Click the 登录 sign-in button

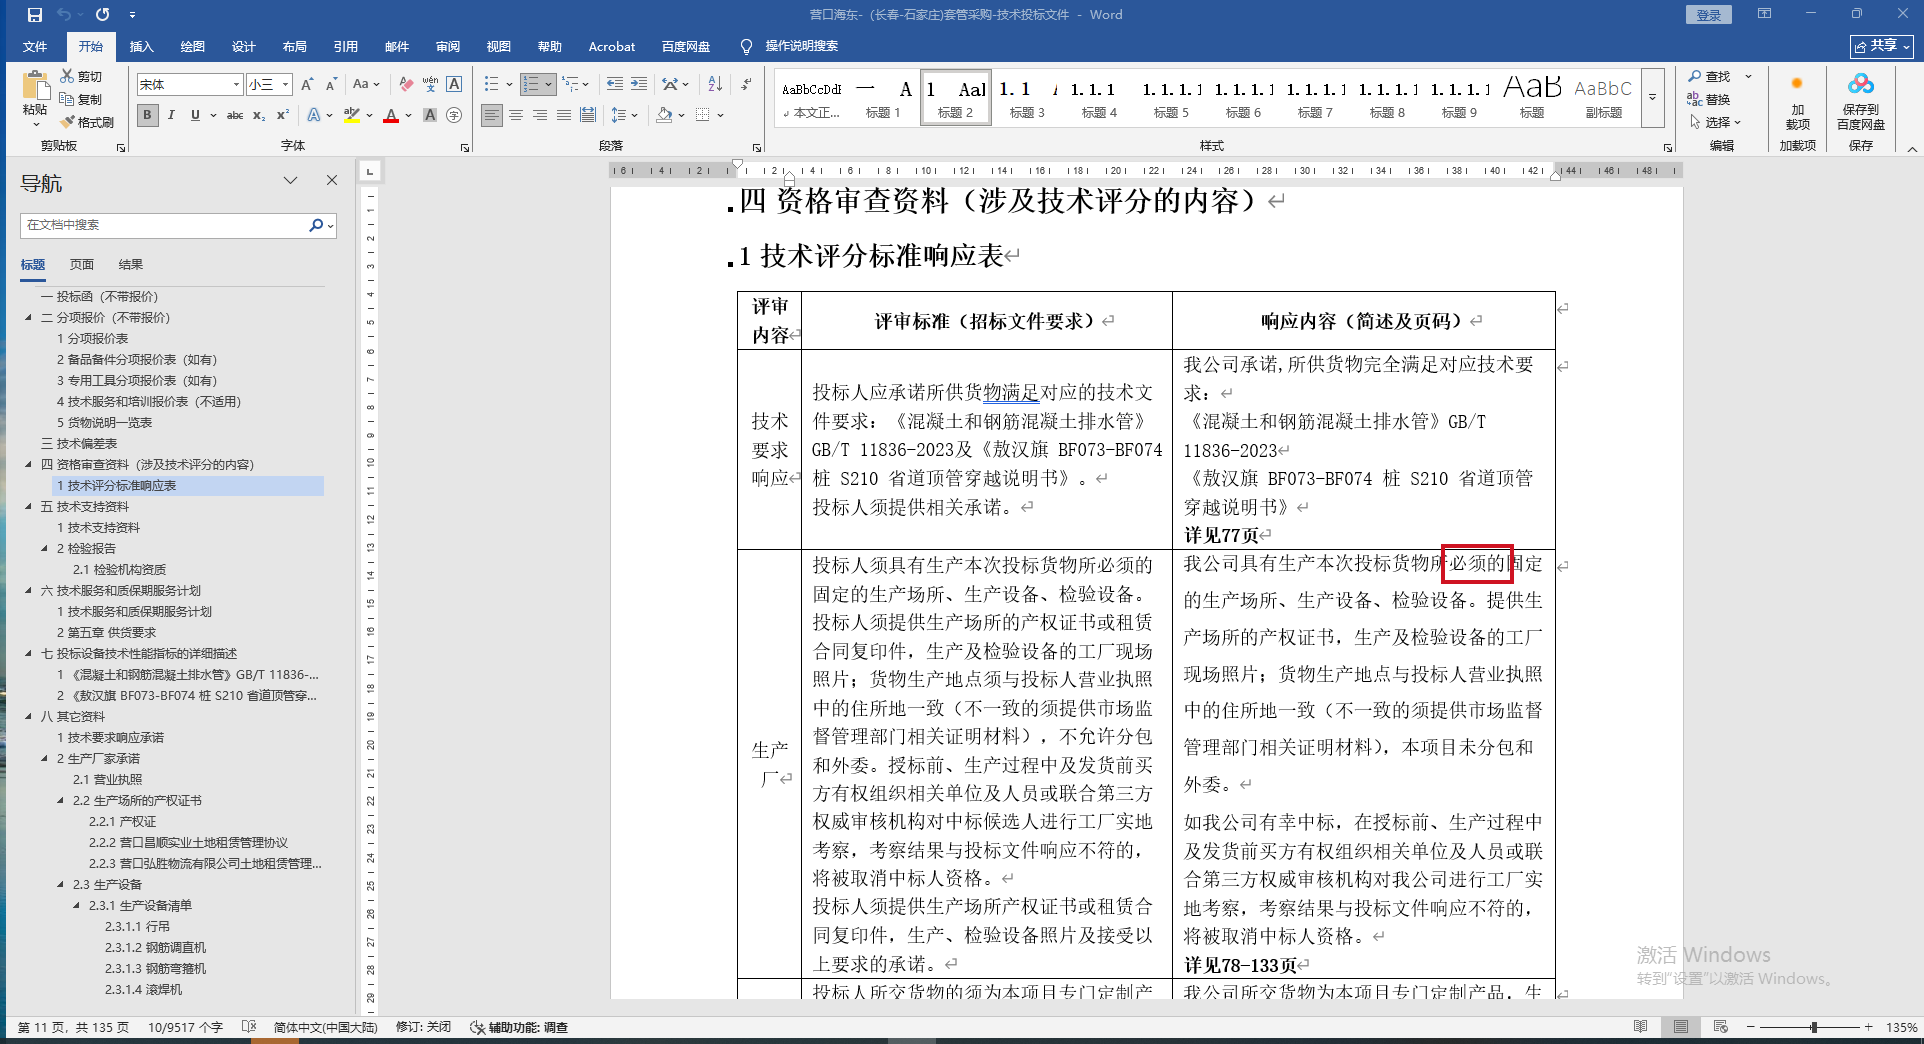click(x=1708, y=15)
